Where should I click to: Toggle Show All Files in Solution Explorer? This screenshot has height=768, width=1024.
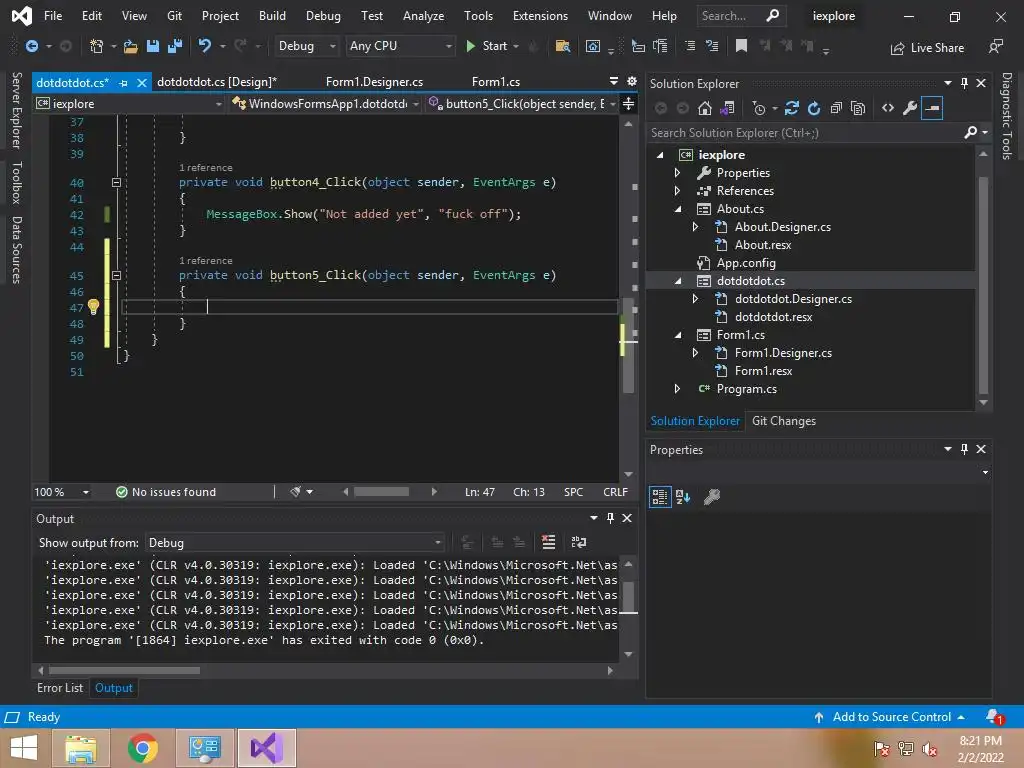pos(858,108)
